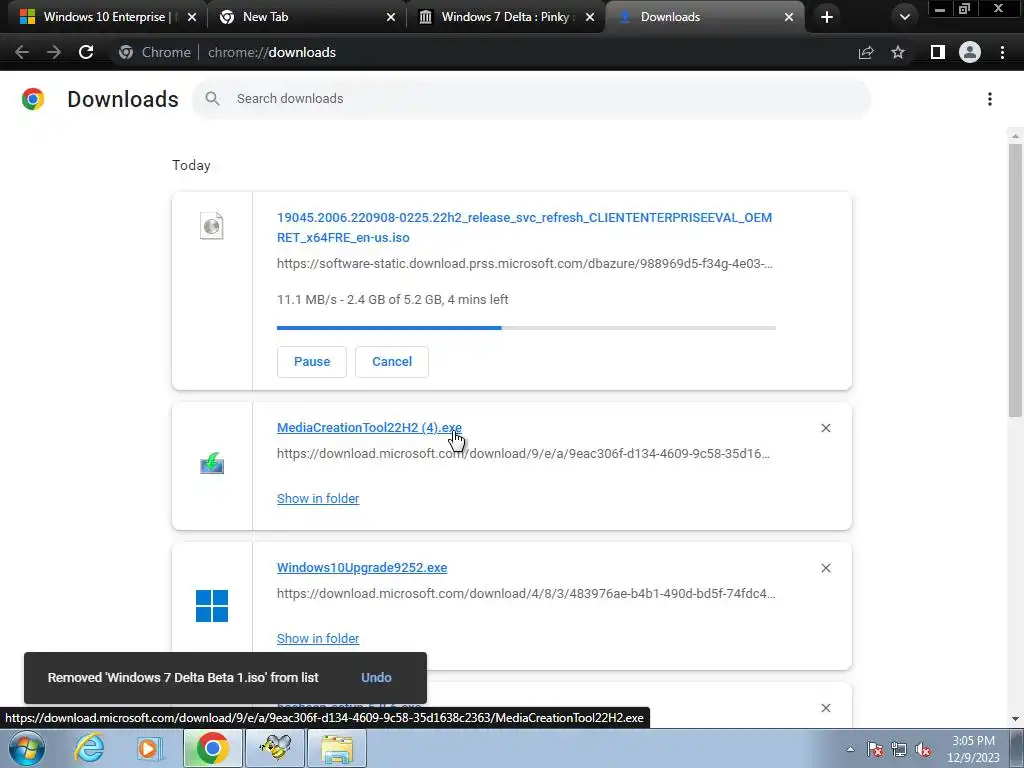This screenshot has width=1024, height=768.
Task: Go back with the browser back arrow
Action: [22, 52]
